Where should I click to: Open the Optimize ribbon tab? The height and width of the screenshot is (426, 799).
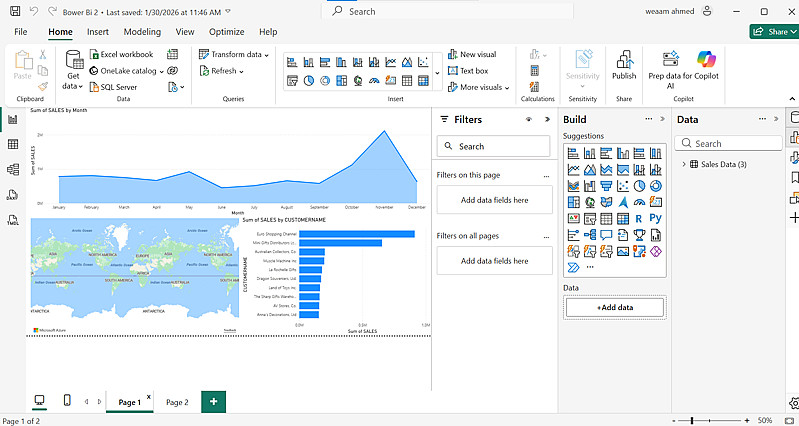[x=226, y=32]
